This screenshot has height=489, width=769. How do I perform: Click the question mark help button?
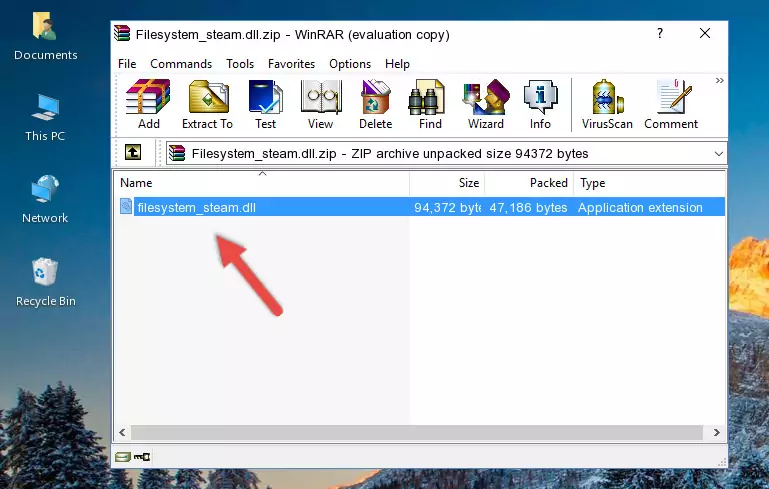click(x=660, y=33)
